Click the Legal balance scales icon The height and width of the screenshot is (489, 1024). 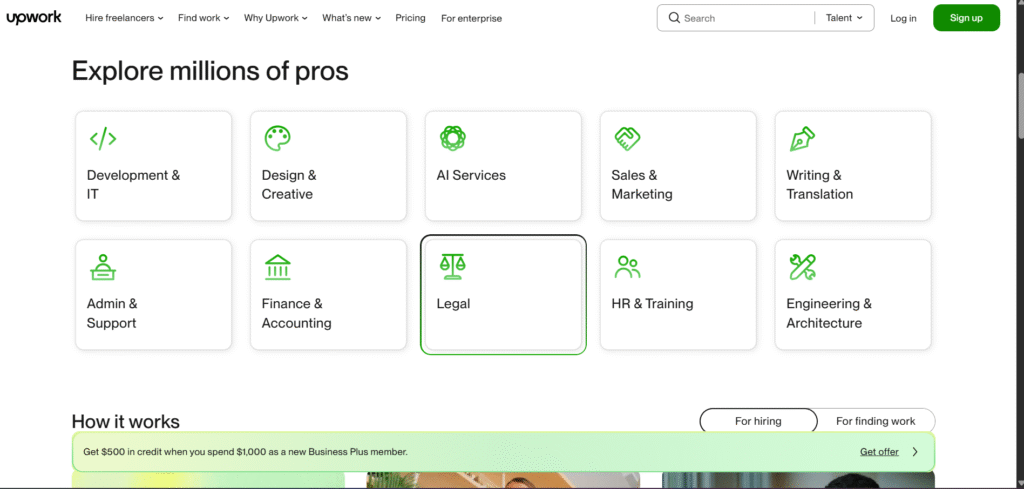453,267
